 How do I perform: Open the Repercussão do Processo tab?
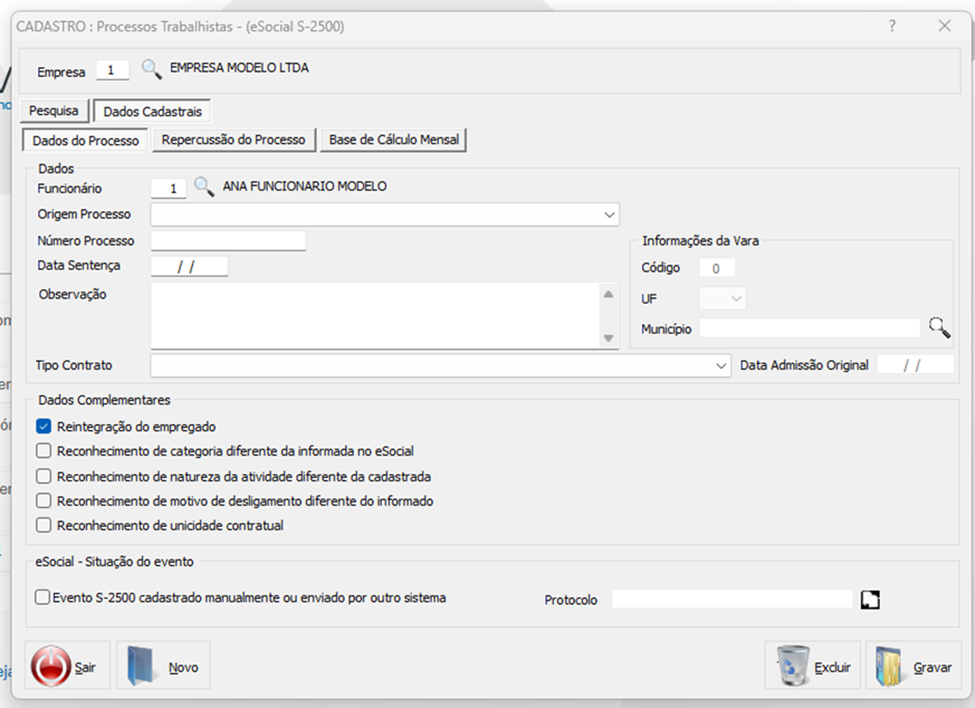click(x=233, y=140)
